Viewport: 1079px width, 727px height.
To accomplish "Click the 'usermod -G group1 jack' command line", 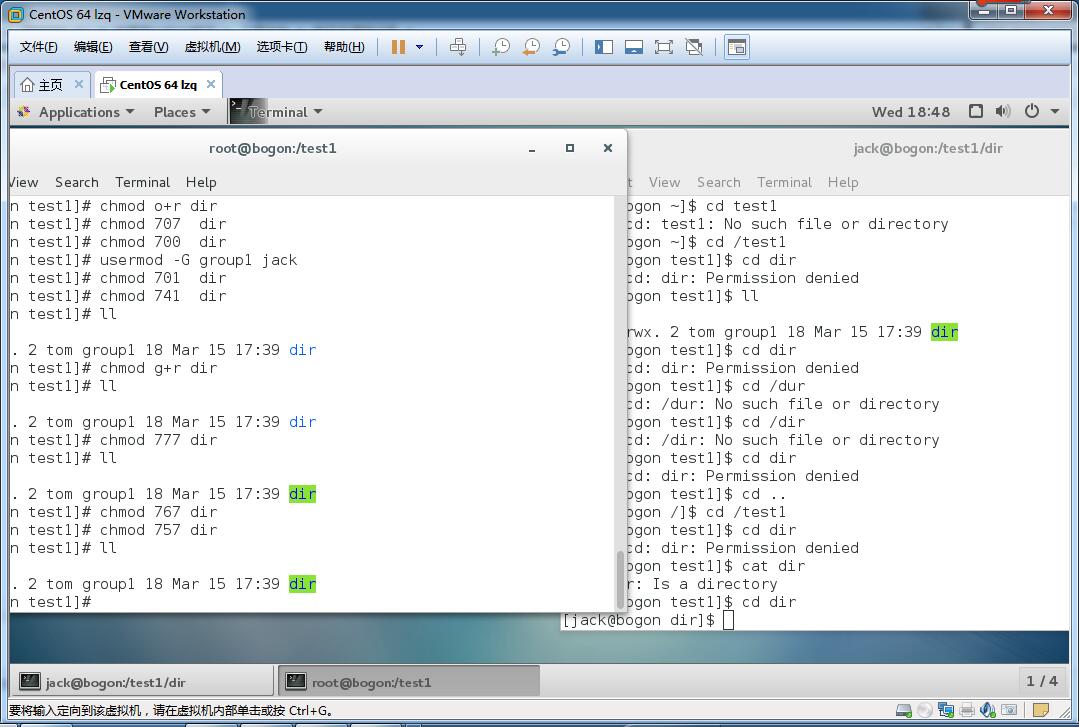I will pos(198,260).
